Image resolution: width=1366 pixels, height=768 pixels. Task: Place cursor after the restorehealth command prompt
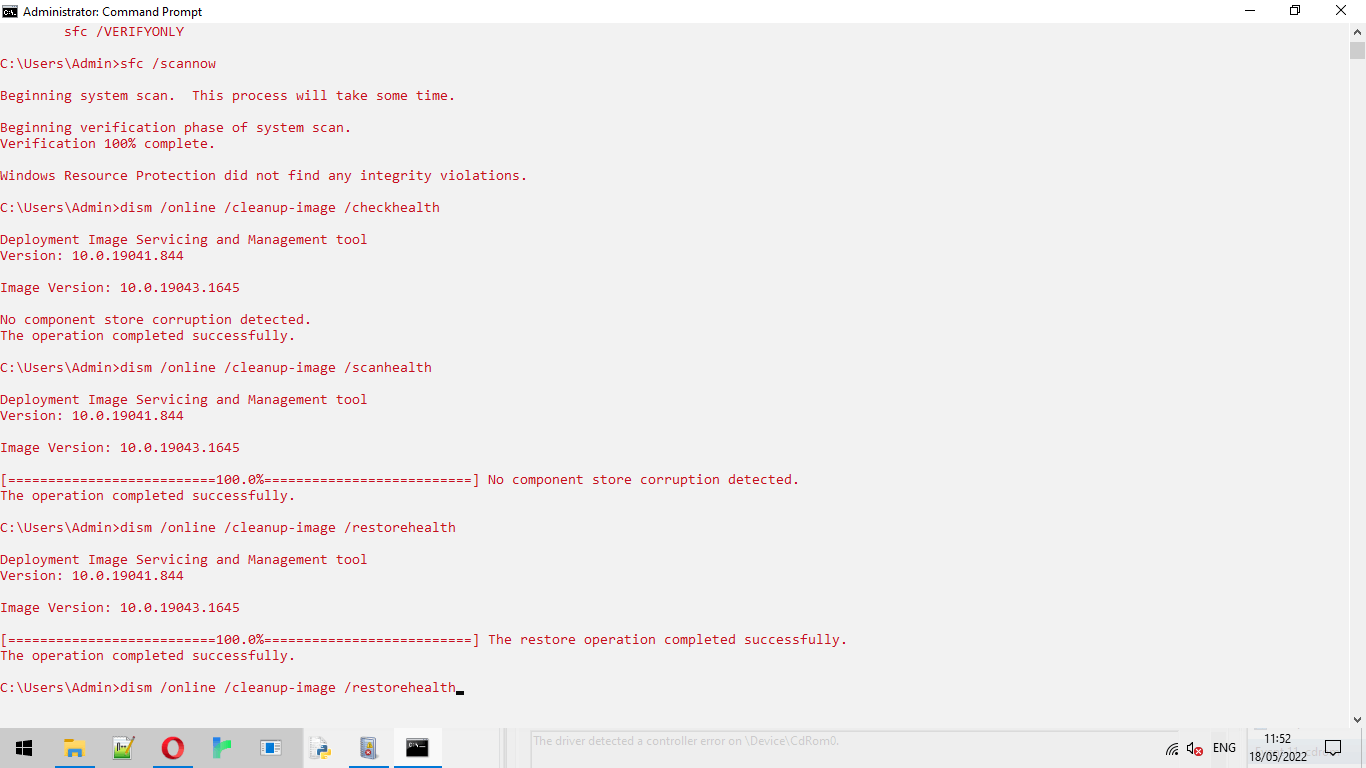pyautogui.click(x=462, y=687)
